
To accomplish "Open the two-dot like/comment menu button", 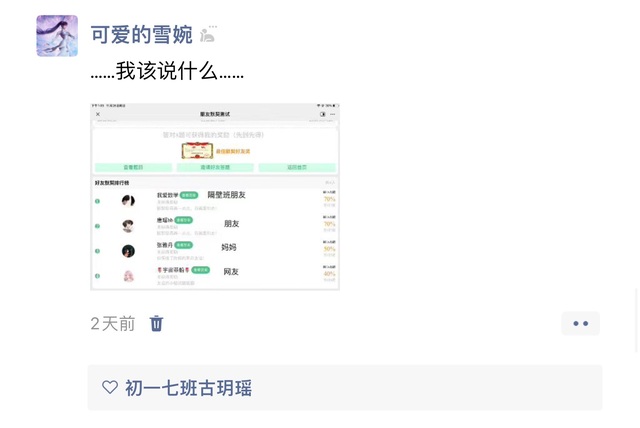I will [580, 324].
